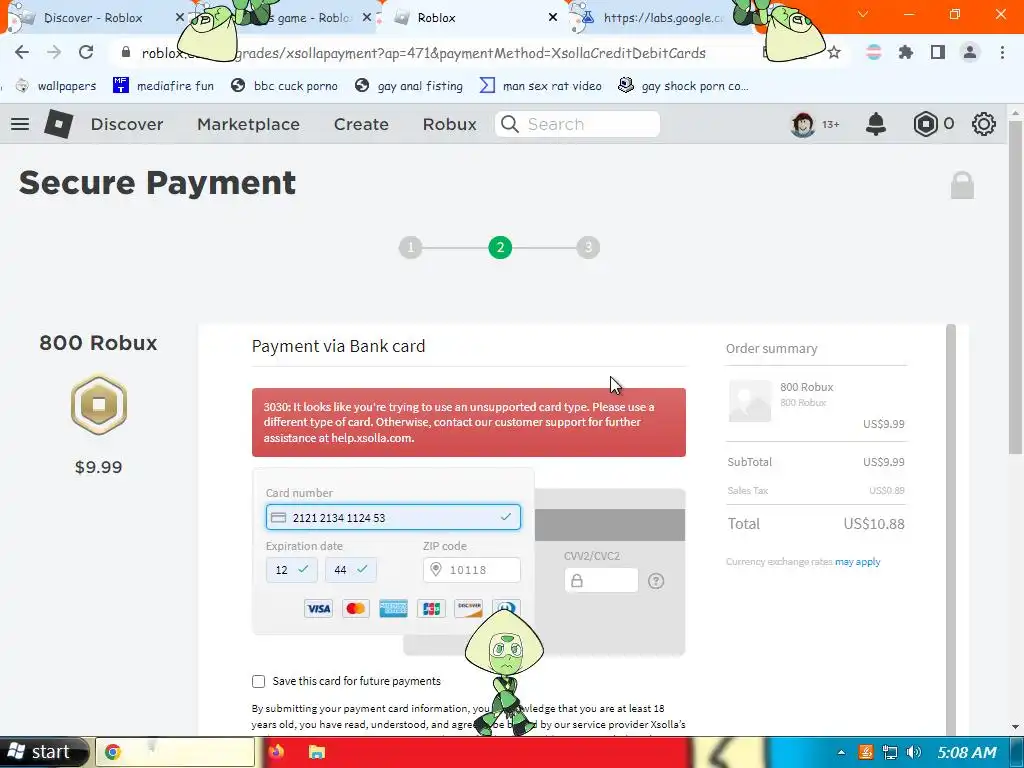Close the active Roblox tab
Viewport: 1024px width, 768px height.
(x=553, y=18)
